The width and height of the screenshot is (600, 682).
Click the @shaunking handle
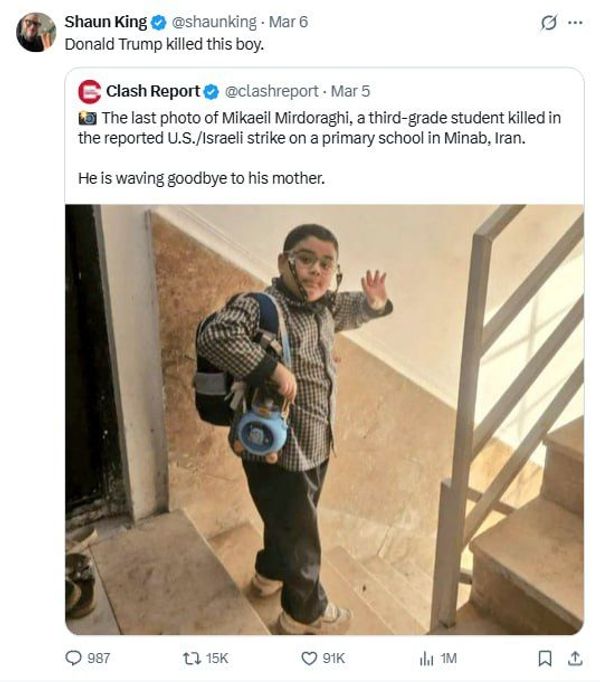coord(214,22)
